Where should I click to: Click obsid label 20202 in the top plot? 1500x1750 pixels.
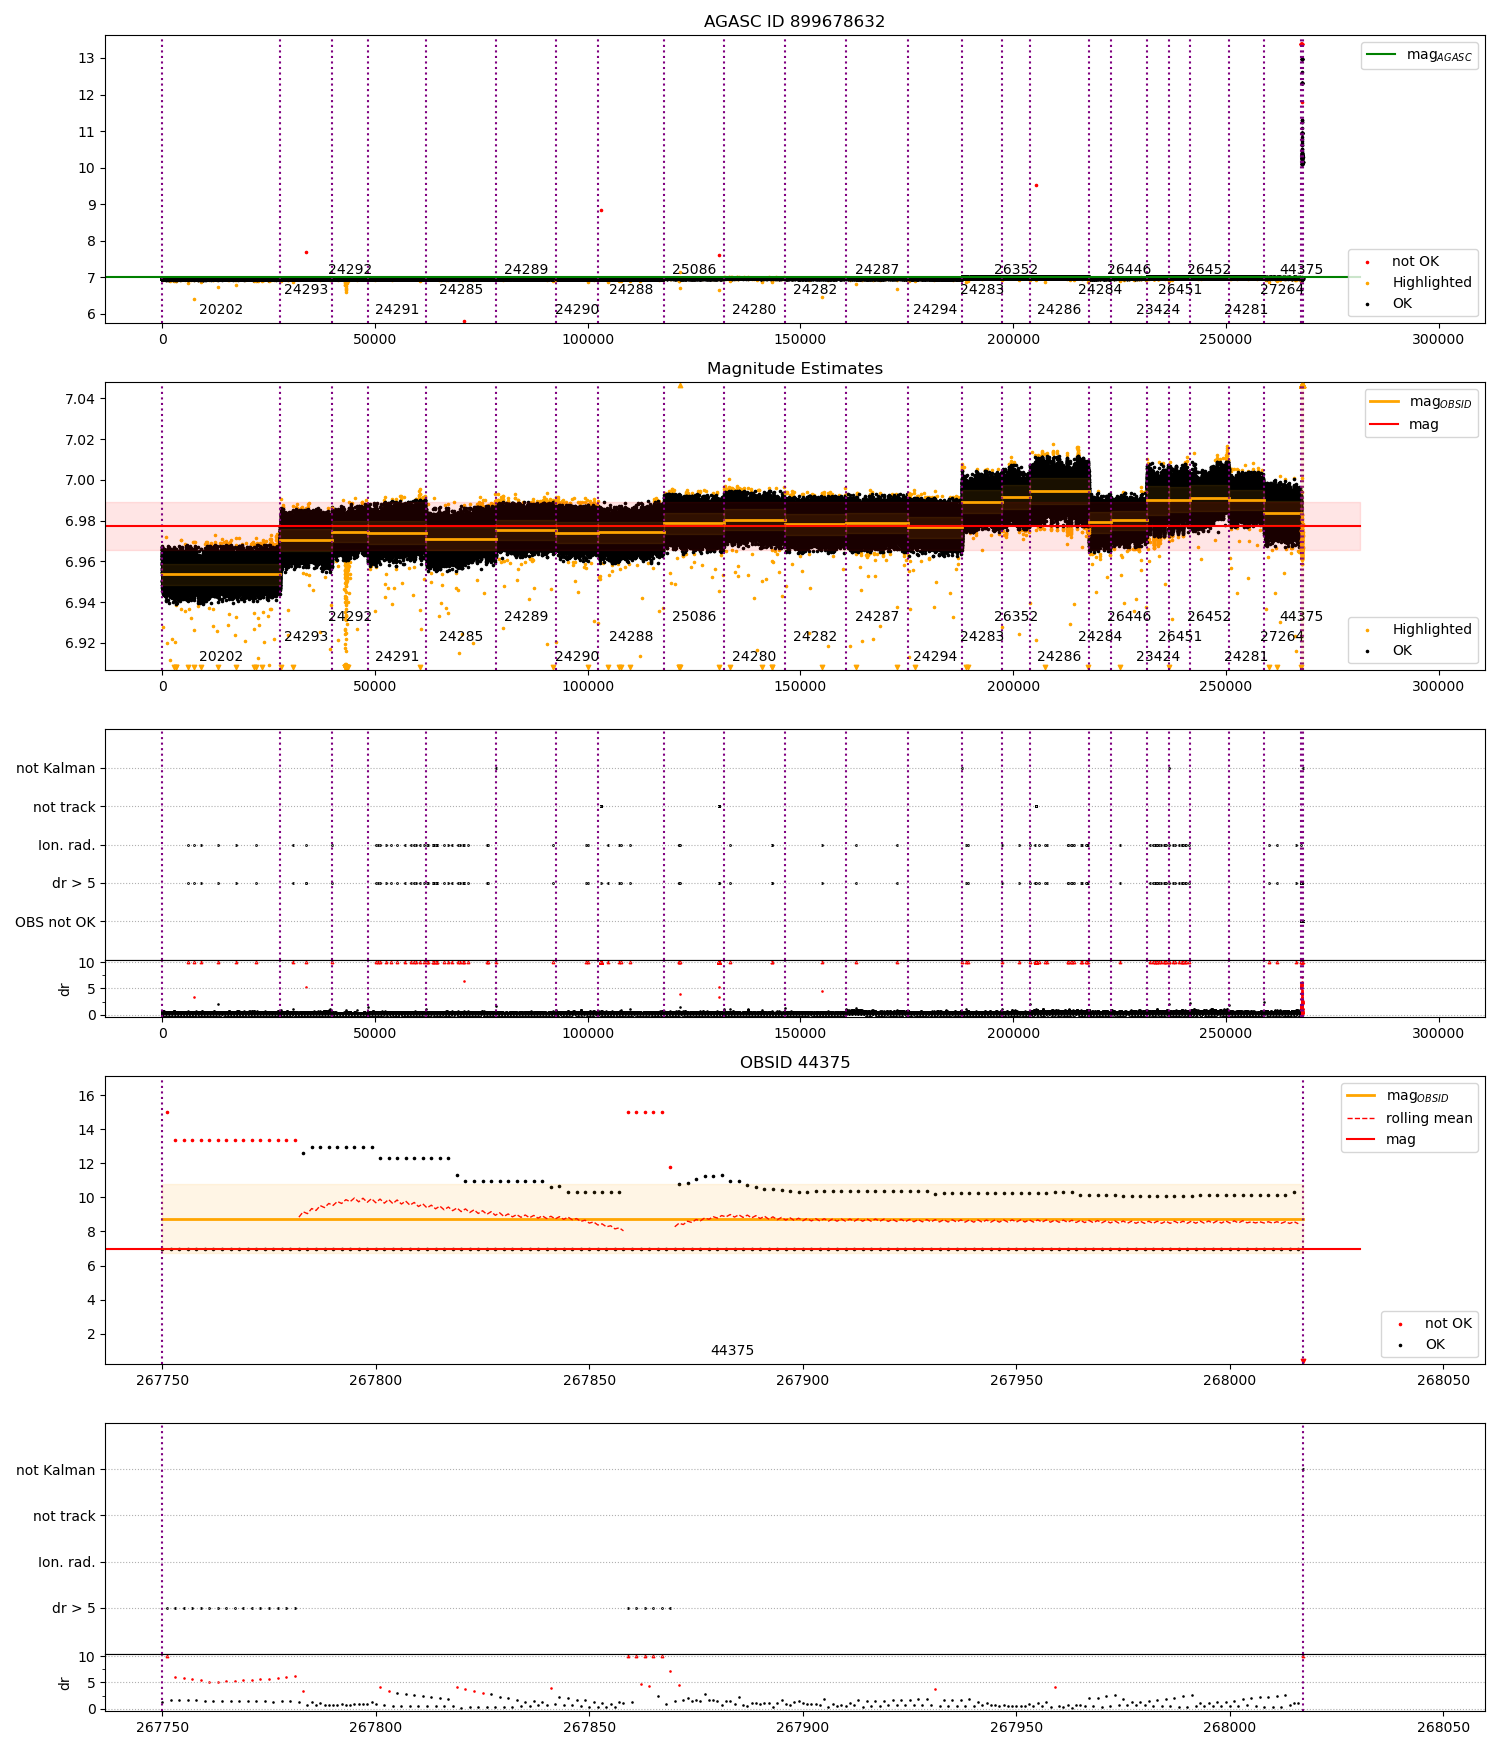[221, 309]
